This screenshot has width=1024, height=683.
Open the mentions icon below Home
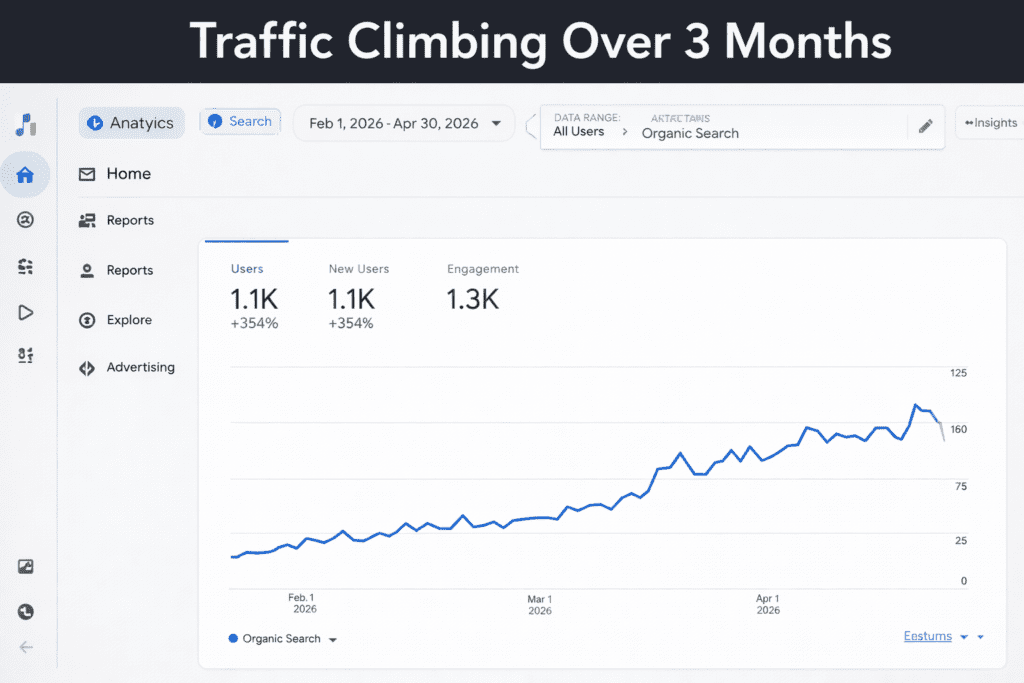pos(25,220)
